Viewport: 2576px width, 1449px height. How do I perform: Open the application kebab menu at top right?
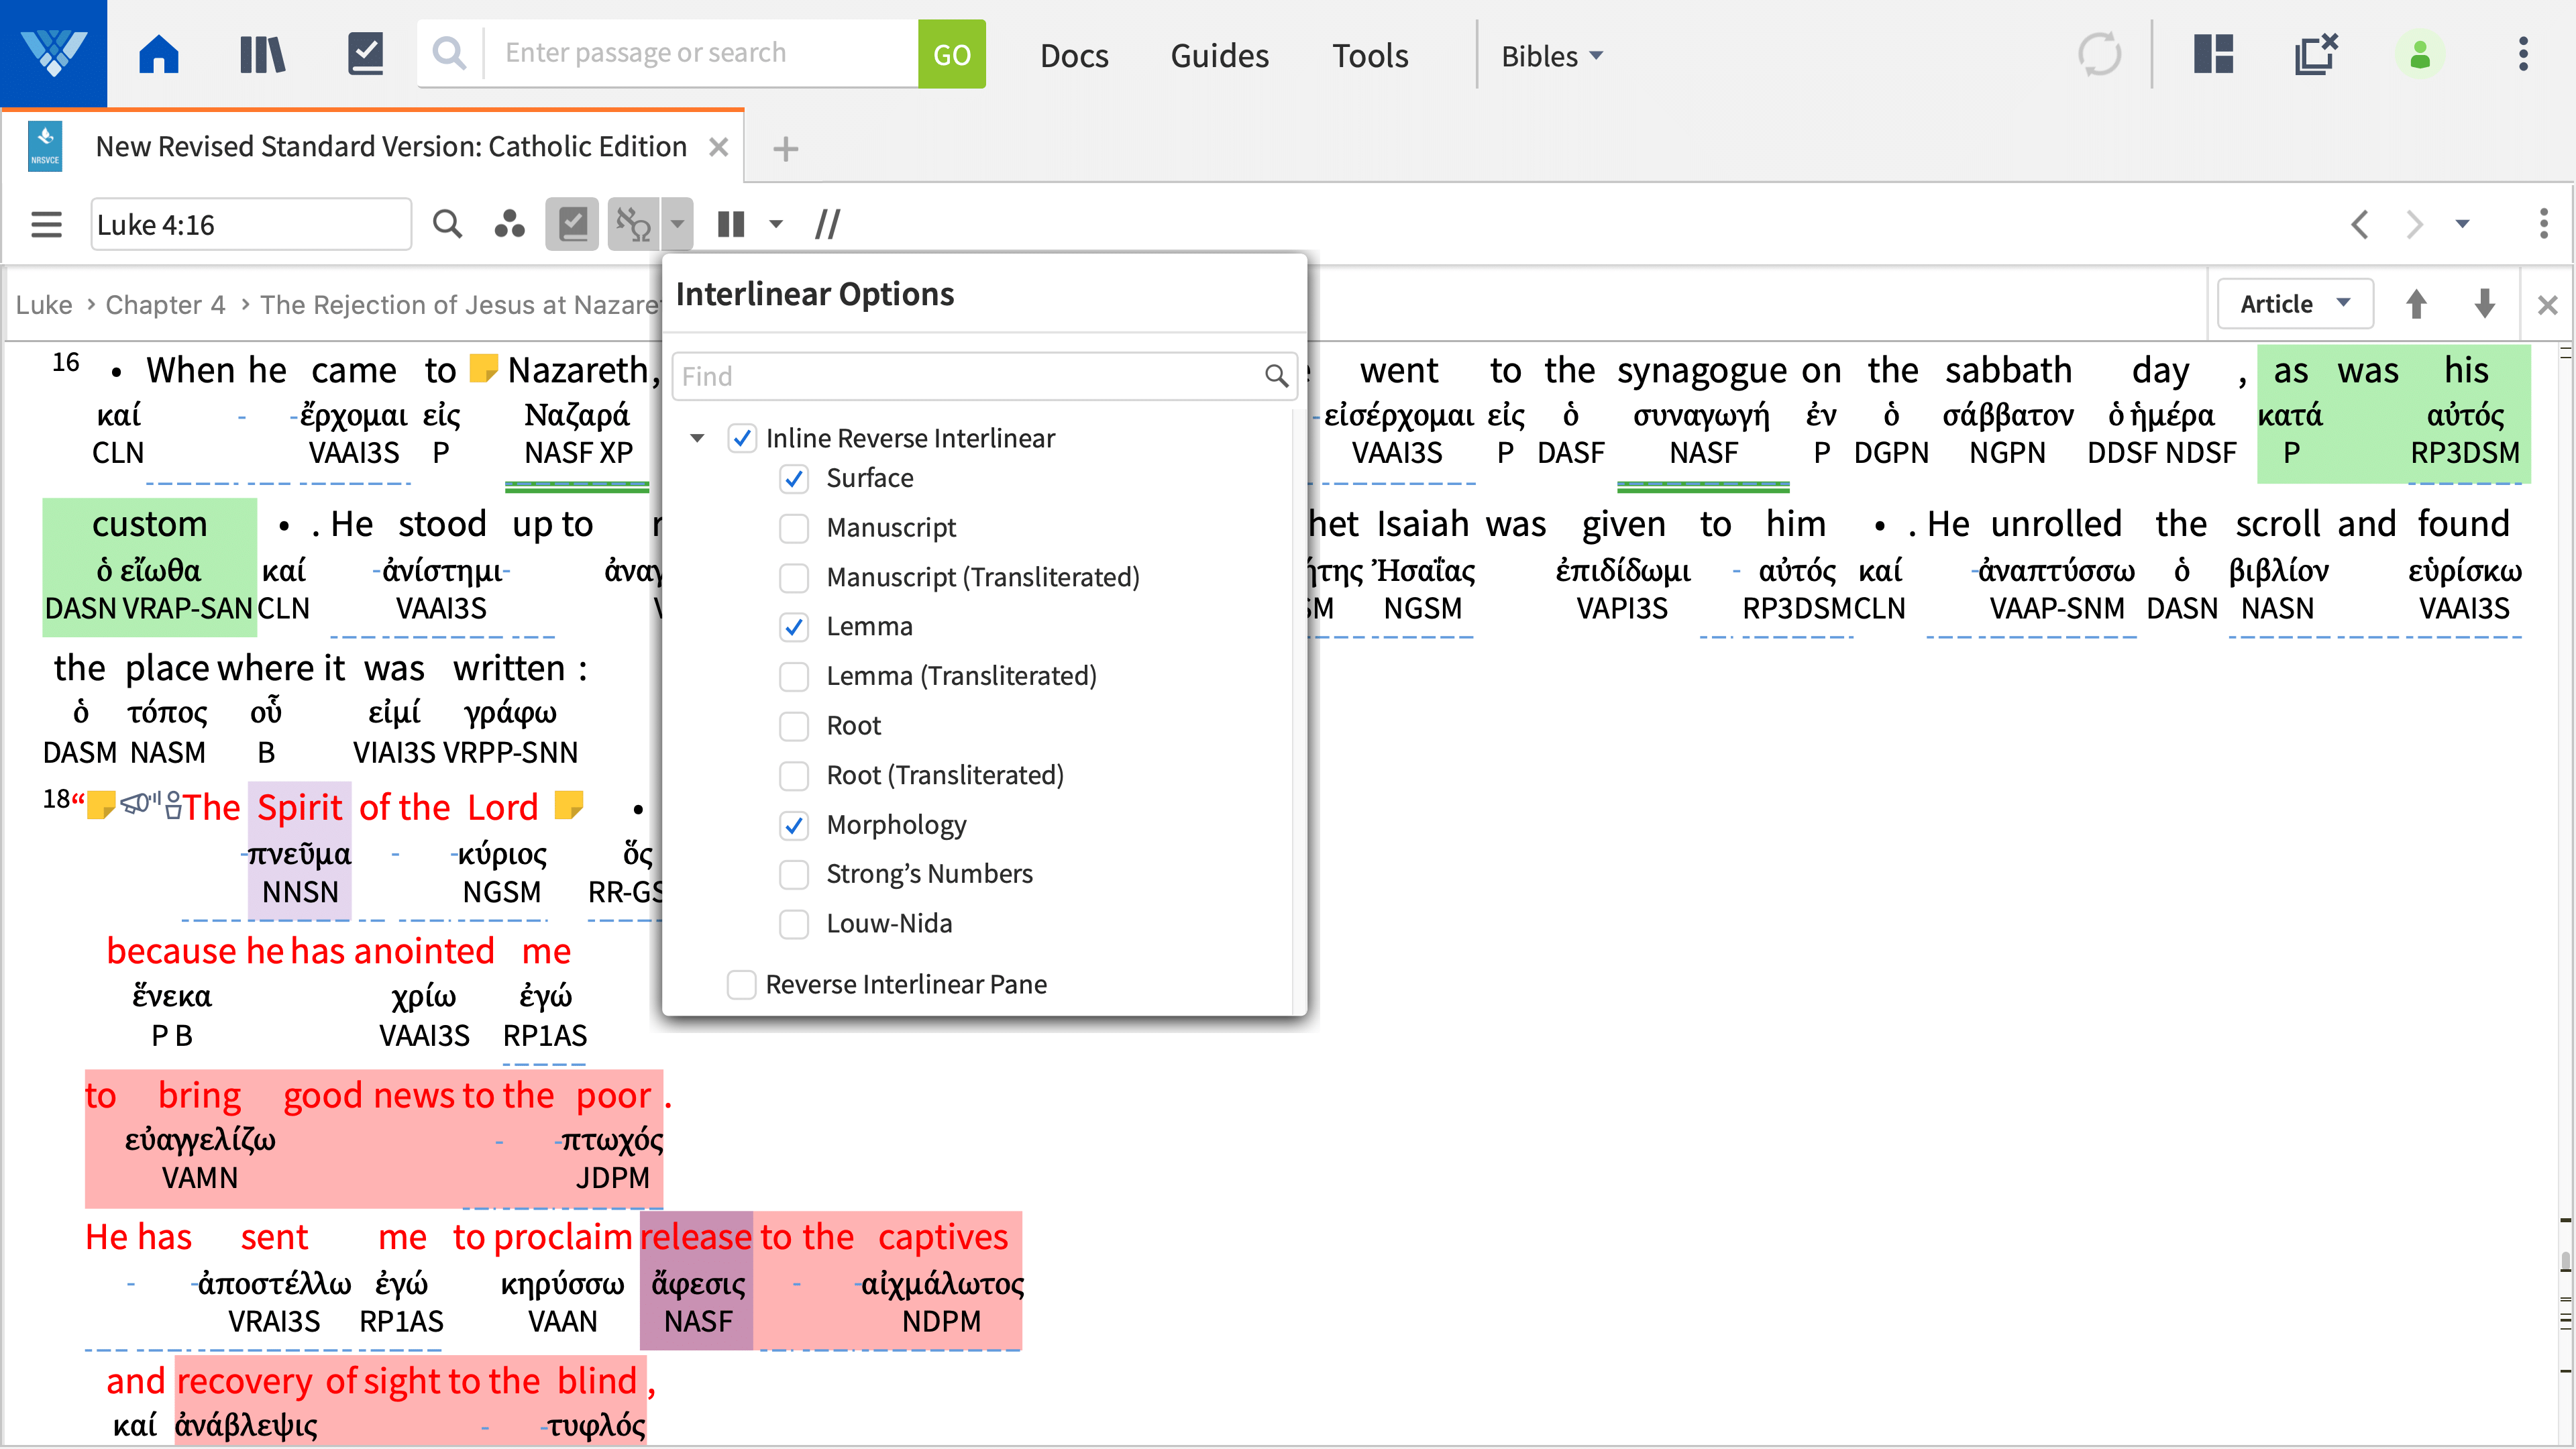pyautogui.click(x=2523, y=54)
